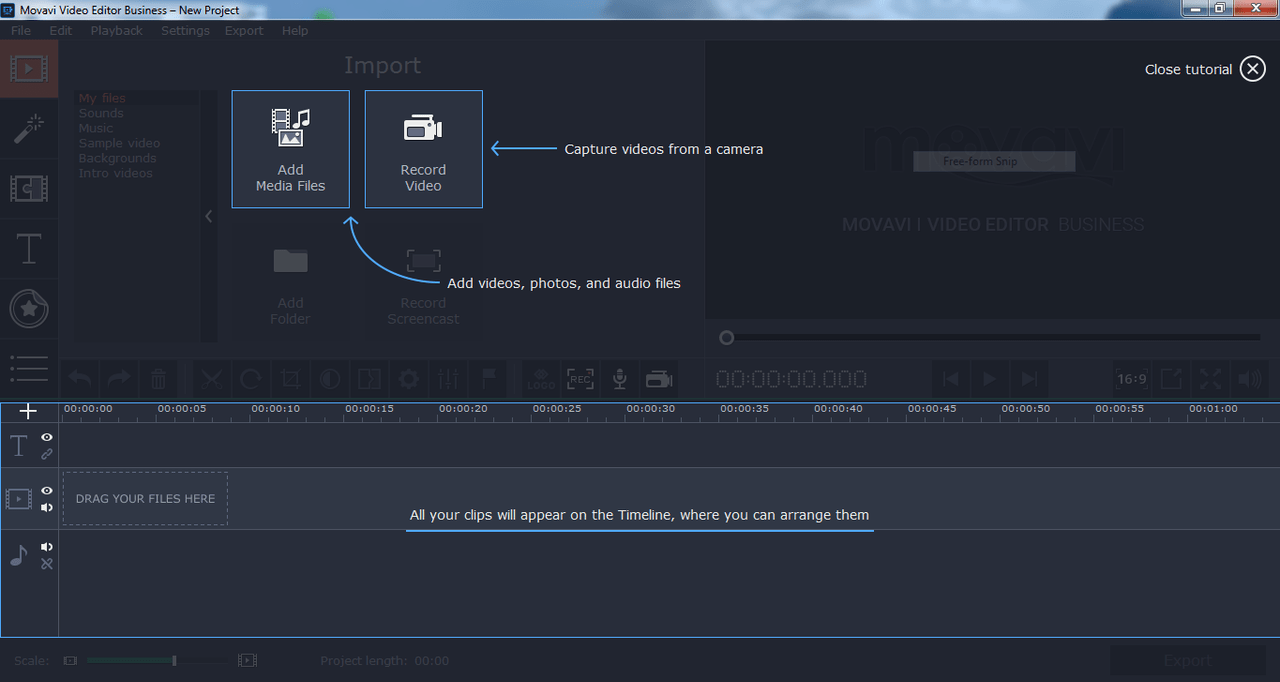Mute the audio track speaker
Screen dimensions: 1280x682
pos(47,547)
